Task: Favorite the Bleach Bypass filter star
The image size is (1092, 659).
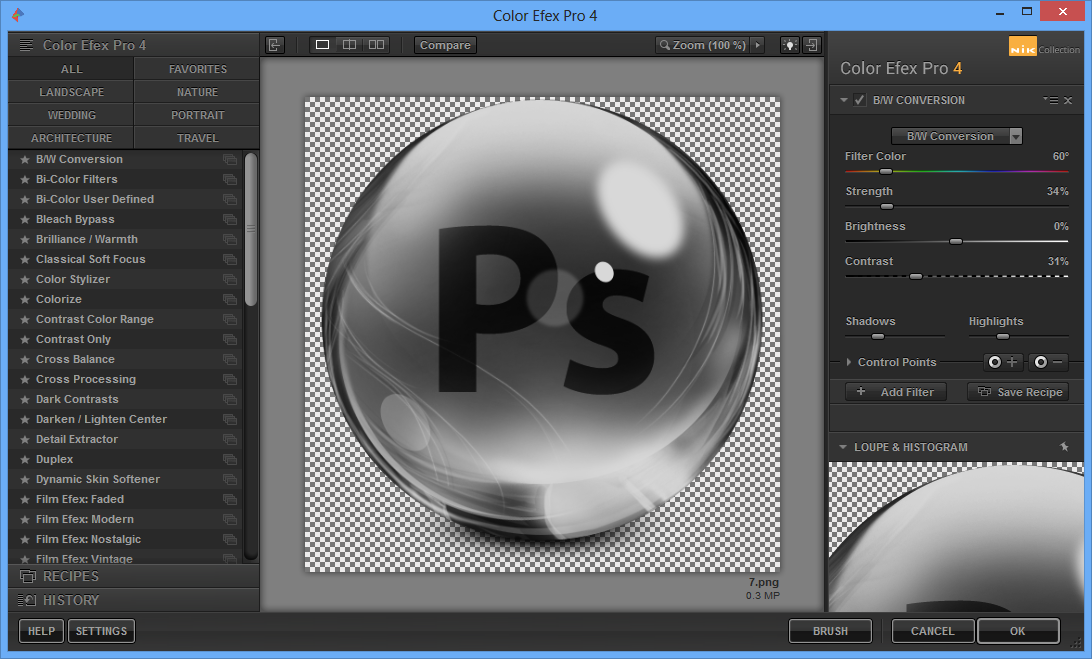Action: (x=25, y=219)
